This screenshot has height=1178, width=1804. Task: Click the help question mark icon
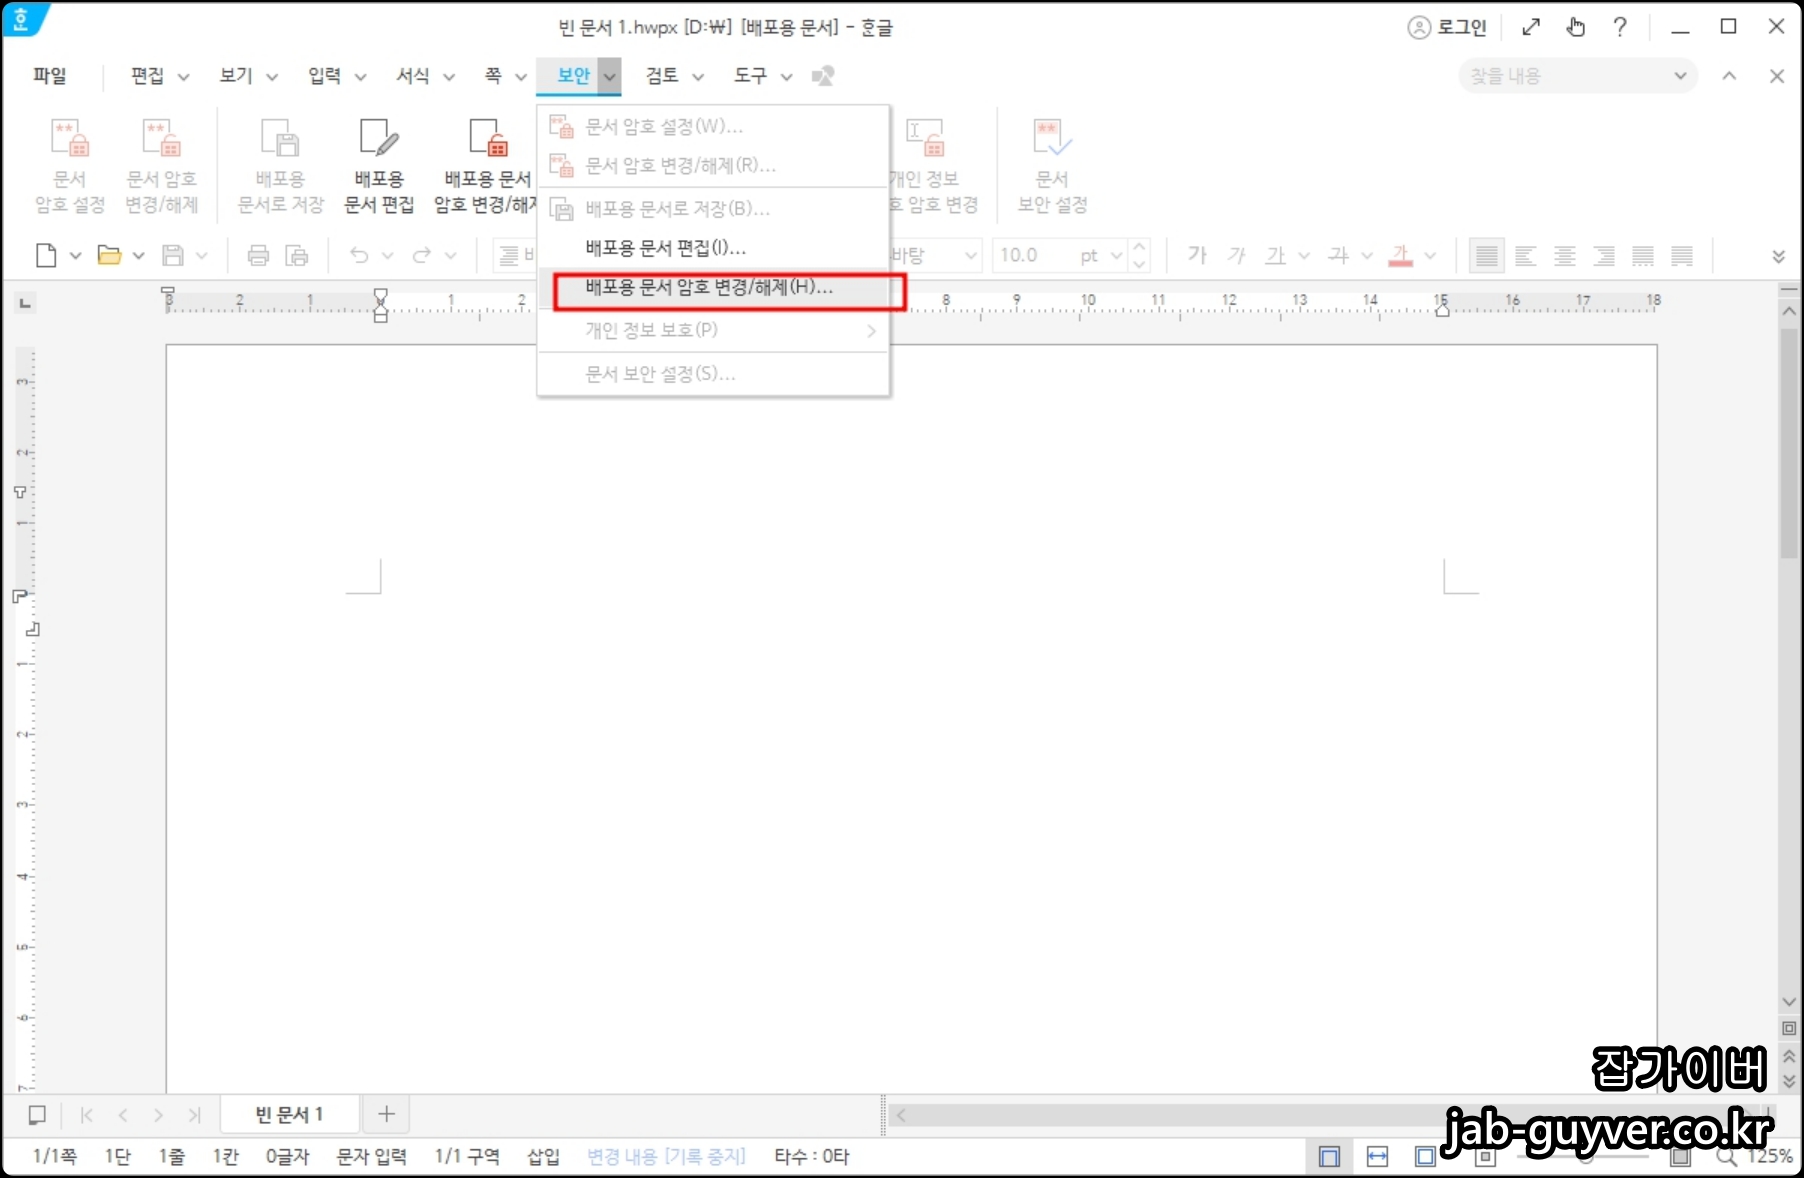[1620, 27]
